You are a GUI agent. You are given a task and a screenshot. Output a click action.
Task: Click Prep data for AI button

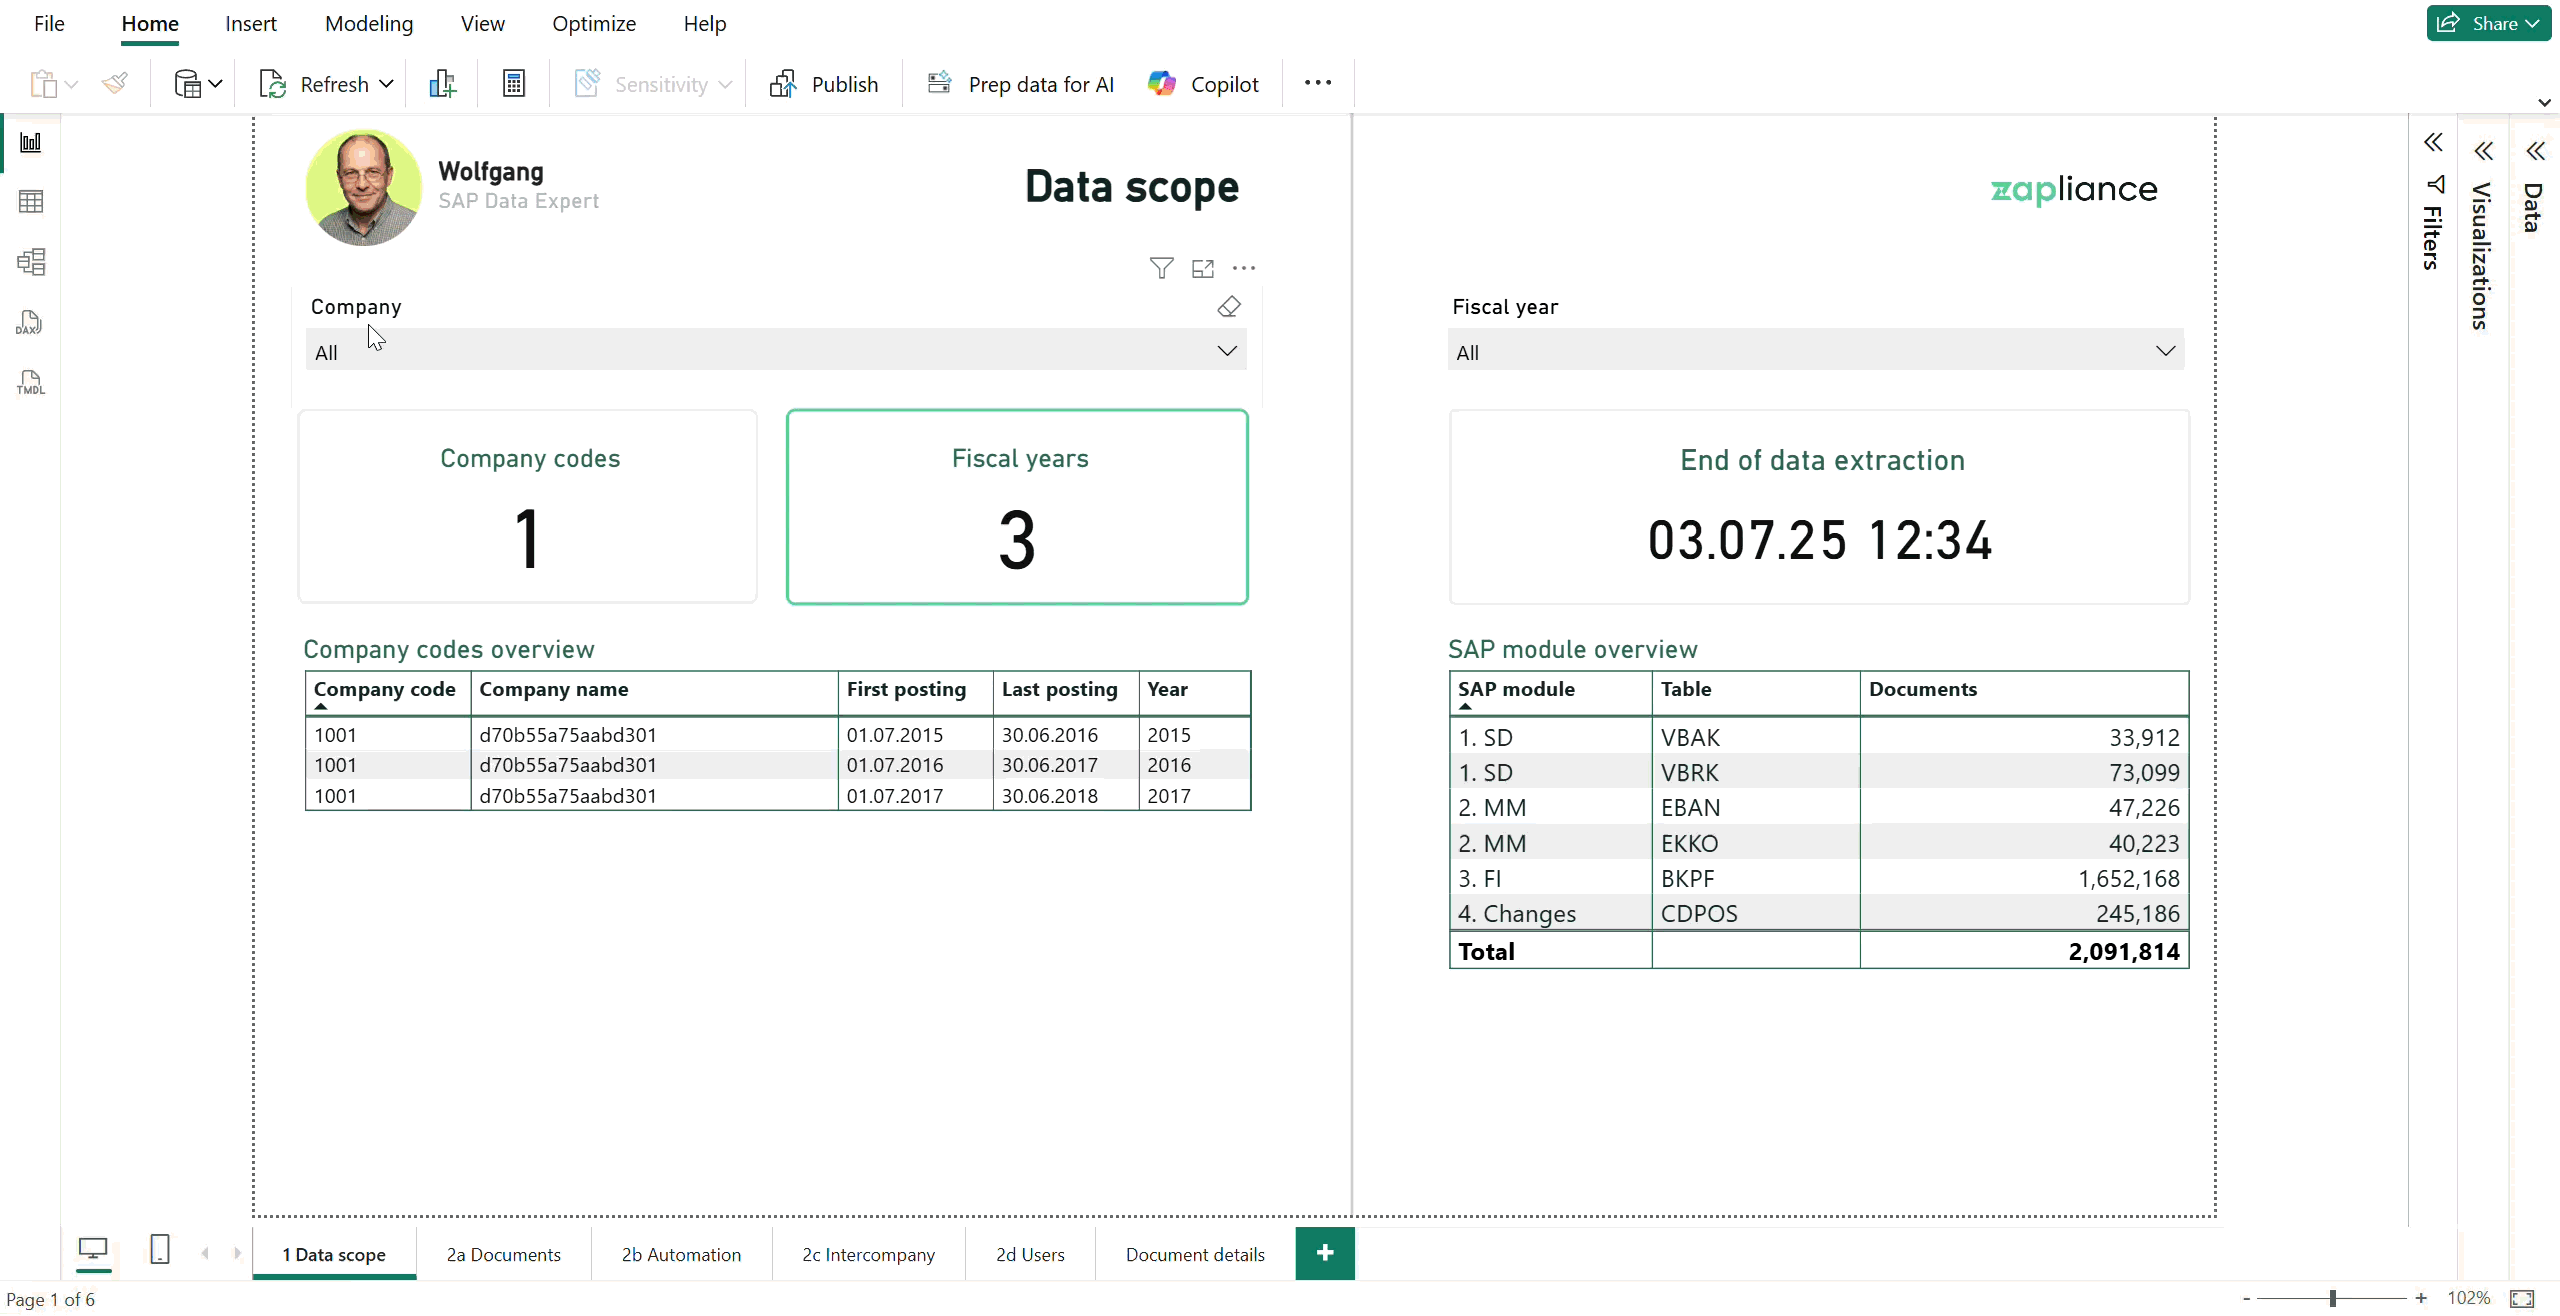click(x=1021, y=84)
